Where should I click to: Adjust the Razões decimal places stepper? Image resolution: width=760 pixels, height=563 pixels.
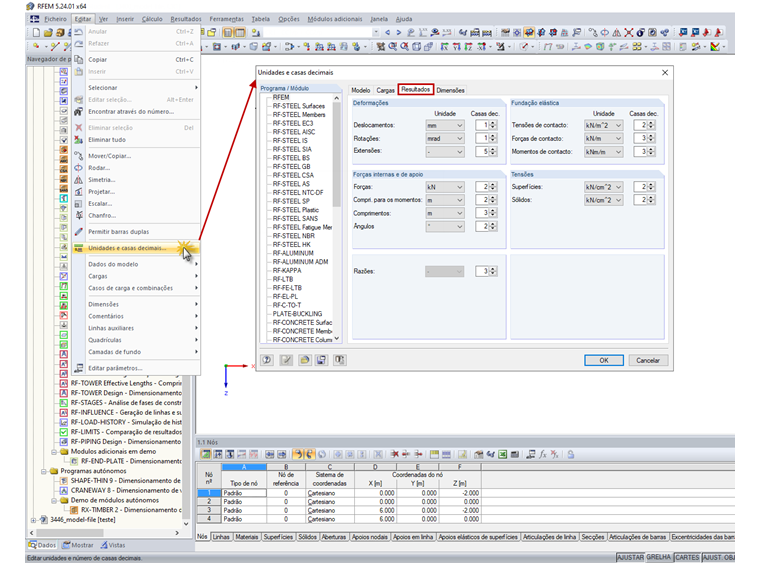[493, 271]
